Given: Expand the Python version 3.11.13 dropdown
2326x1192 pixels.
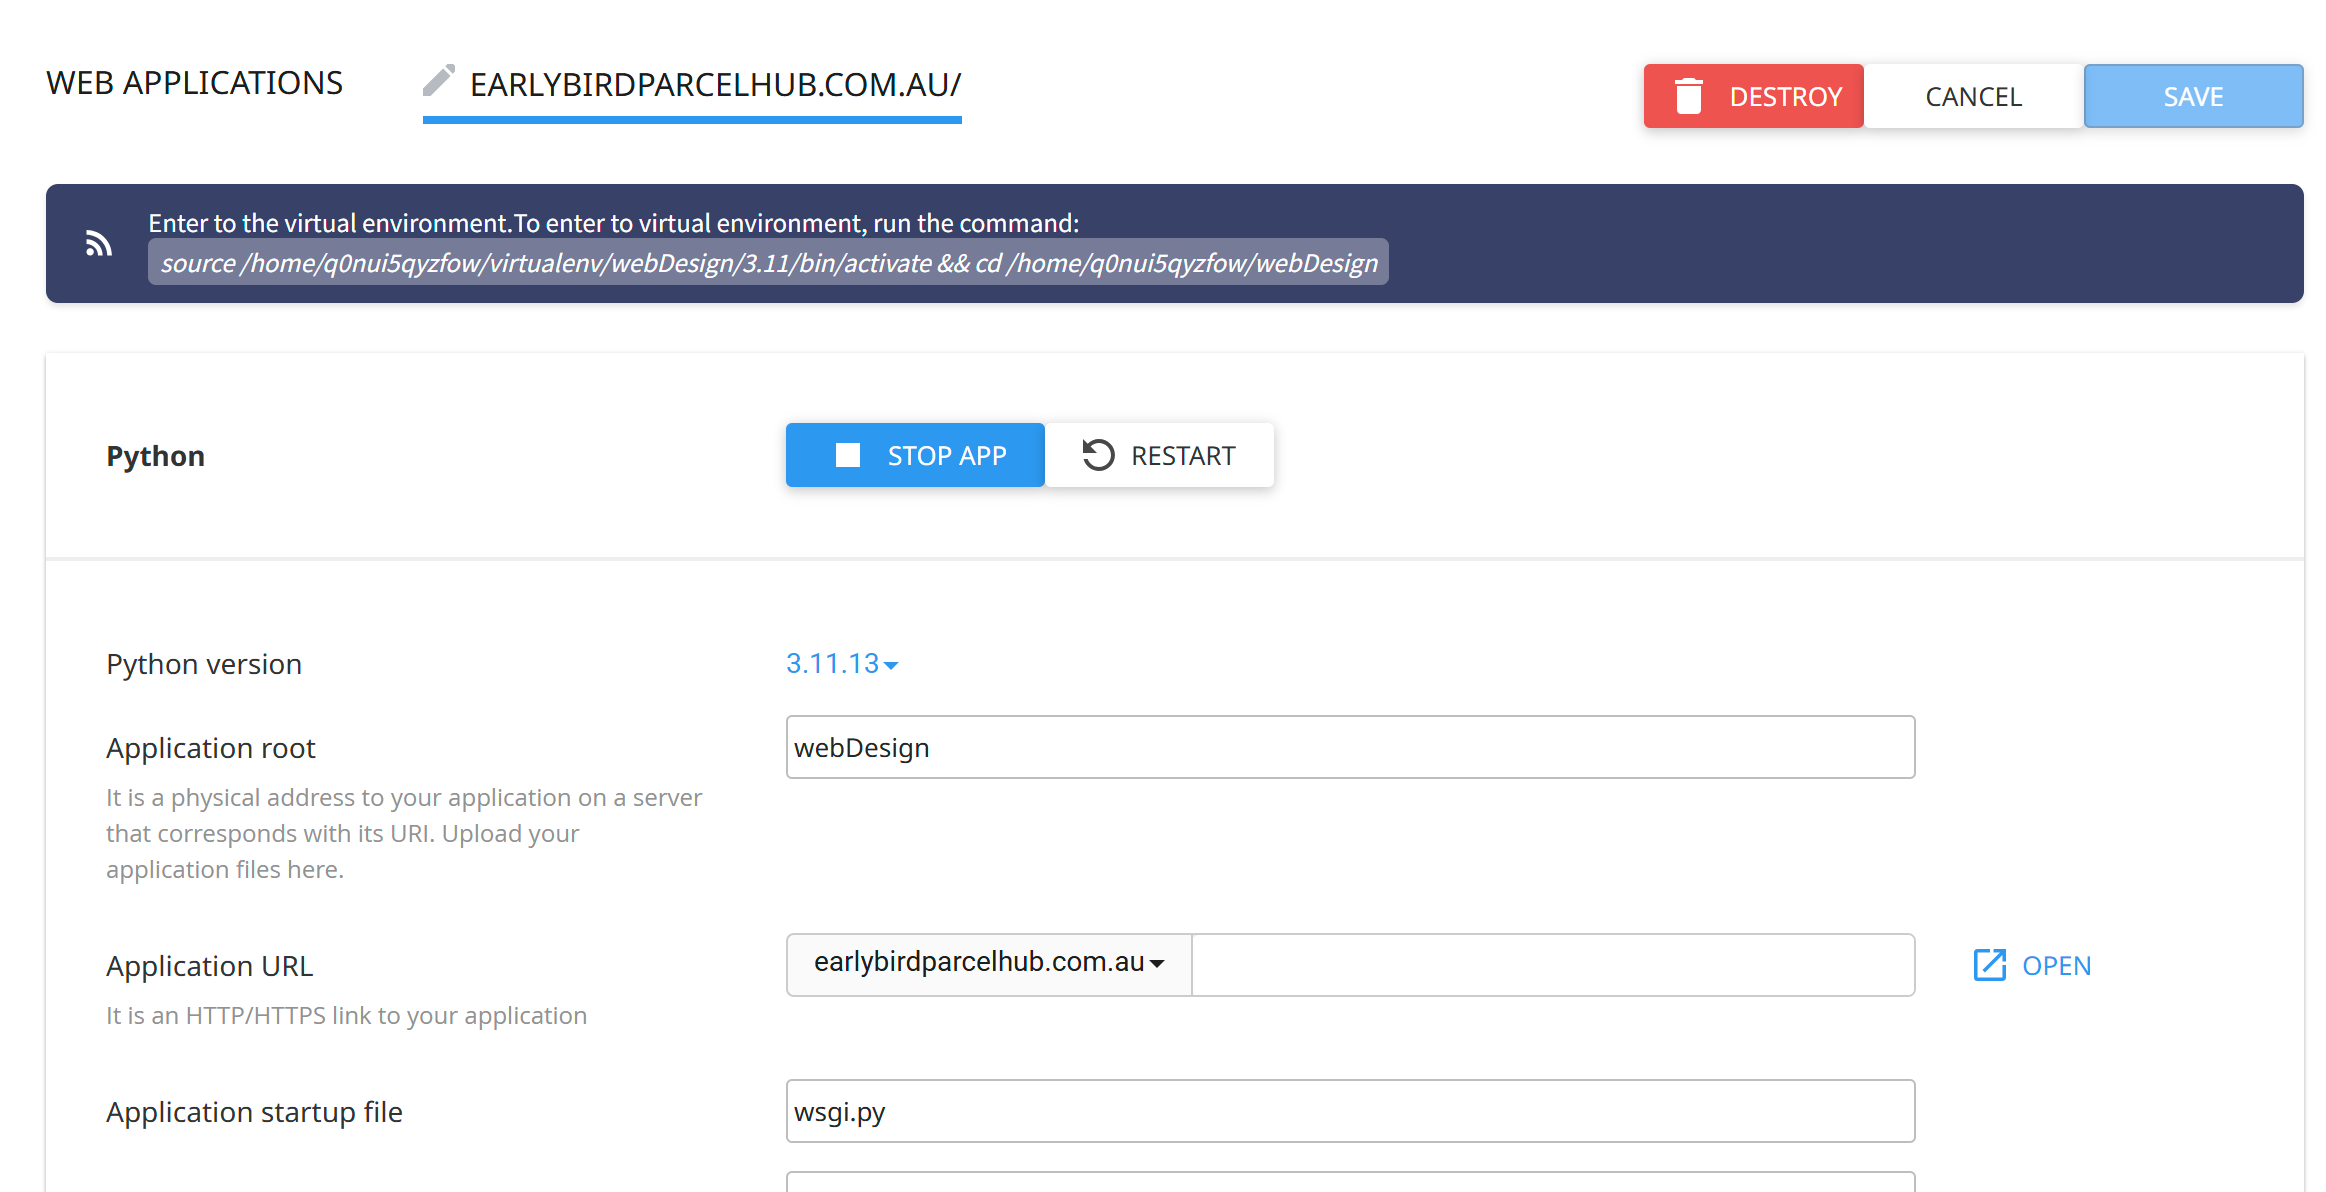Looking at the screenshot, I should pos(842,664).
